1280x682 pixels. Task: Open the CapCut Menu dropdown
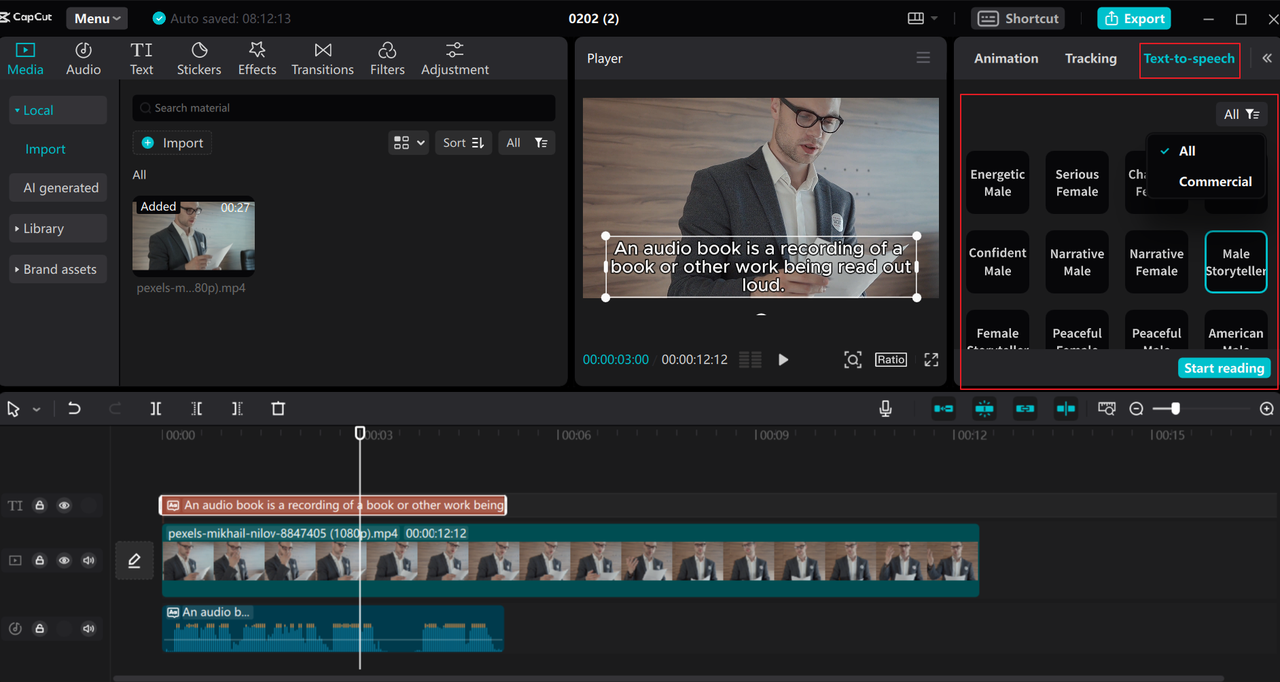pos(96,18)
